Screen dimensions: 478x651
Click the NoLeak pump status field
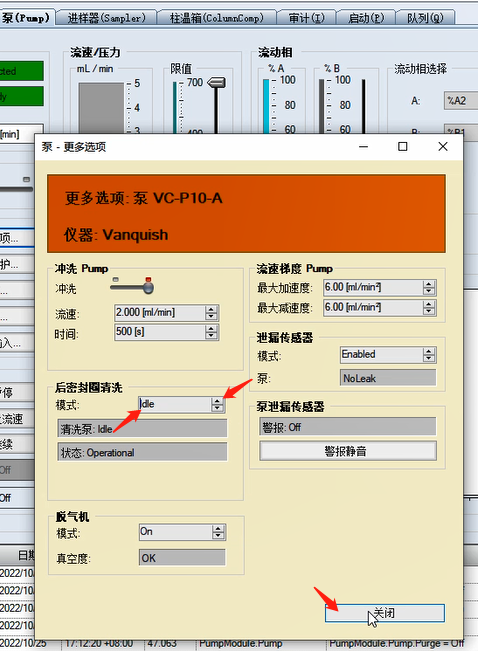[x=388, y=378]
